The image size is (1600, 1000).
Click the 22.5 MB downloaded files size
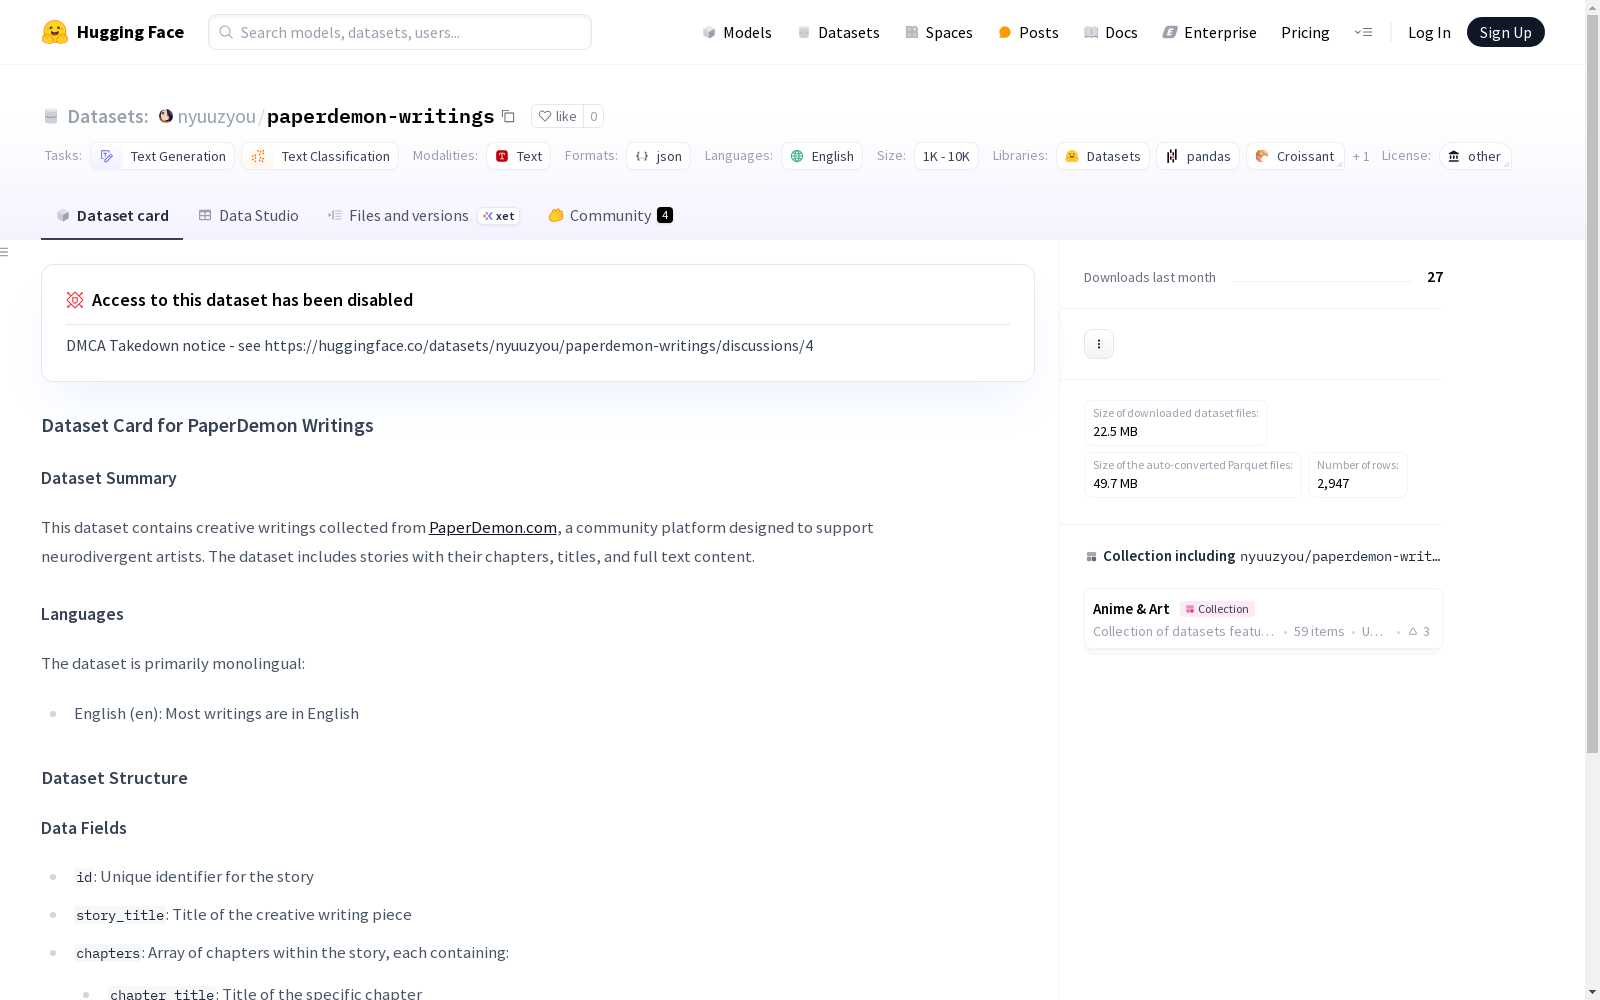point(1115,432)
